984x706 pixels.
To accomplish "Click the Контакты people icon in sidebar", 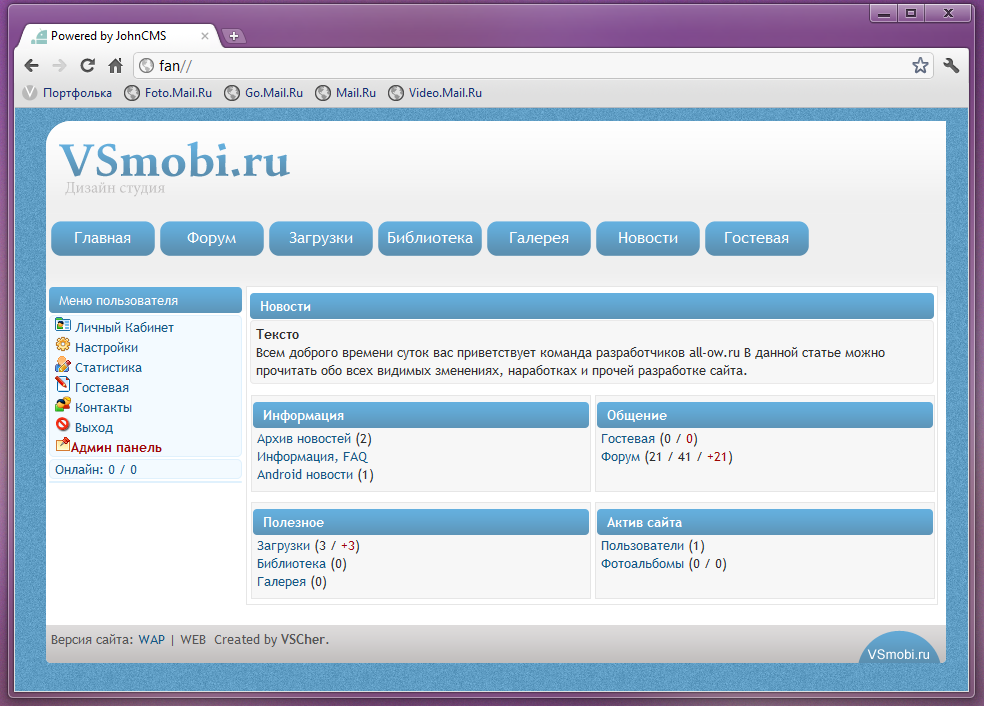I will 63,405.
